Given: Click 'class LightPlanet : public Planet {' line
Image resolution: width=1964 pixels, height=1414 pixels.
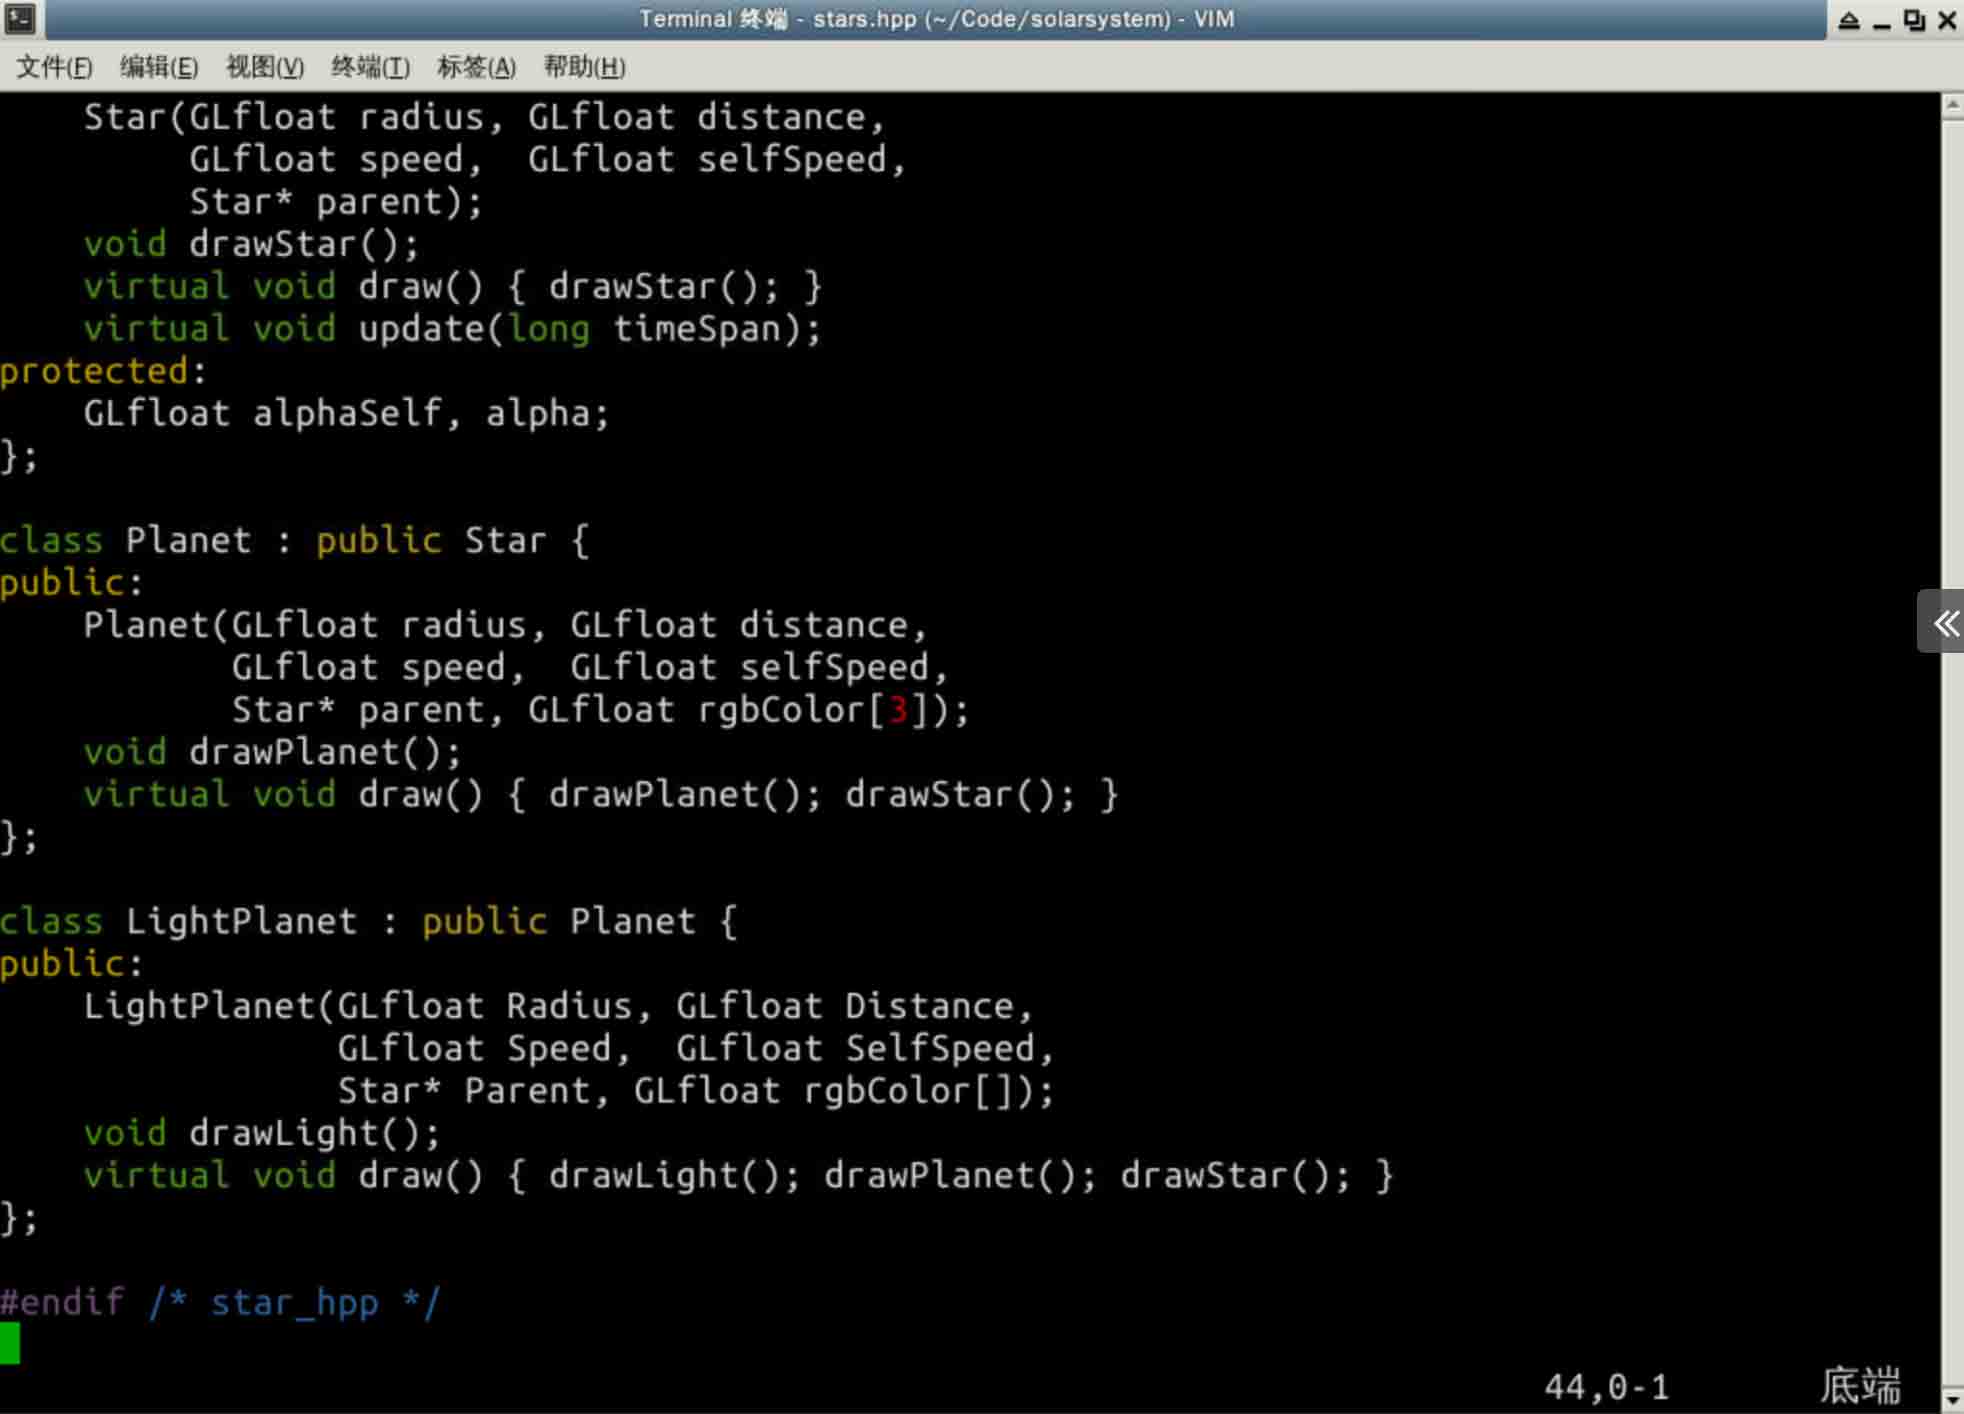Looking at the screenshot, I should click(369, 921).
